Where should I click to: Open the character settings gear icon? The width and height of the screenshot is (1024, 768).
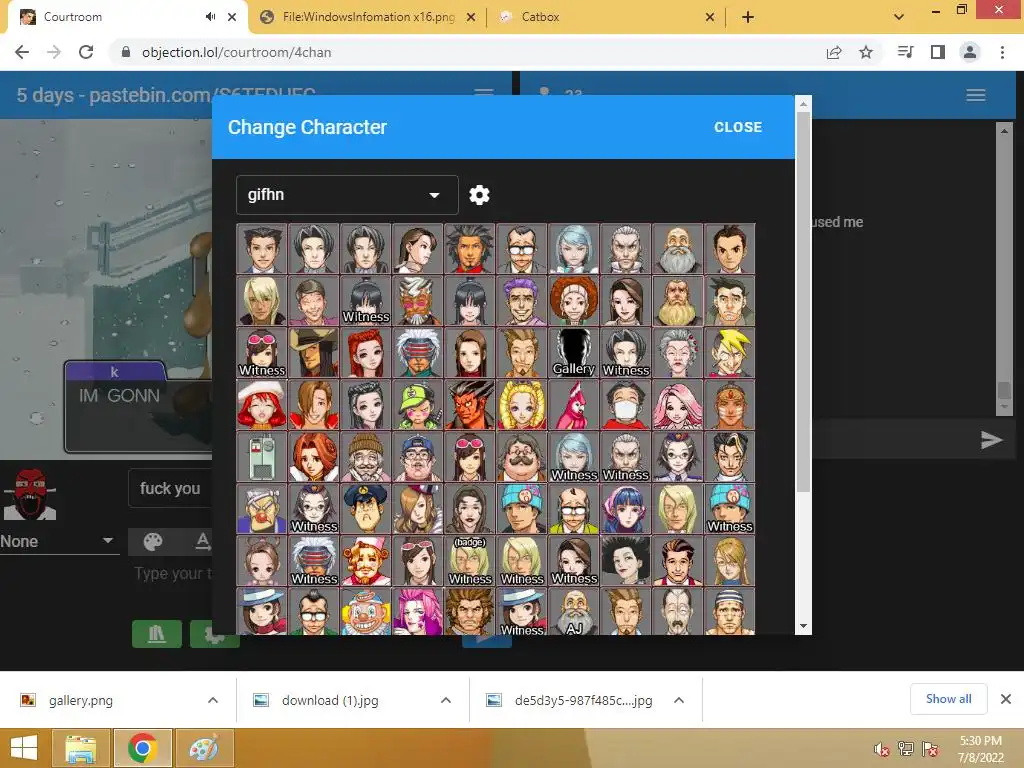(479, 195)
